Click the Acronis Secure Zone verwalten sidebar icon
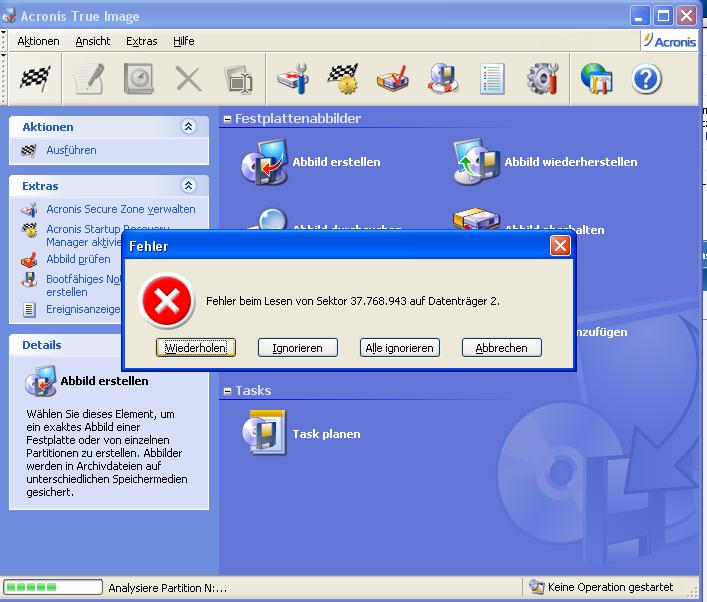 coord(29,210)
